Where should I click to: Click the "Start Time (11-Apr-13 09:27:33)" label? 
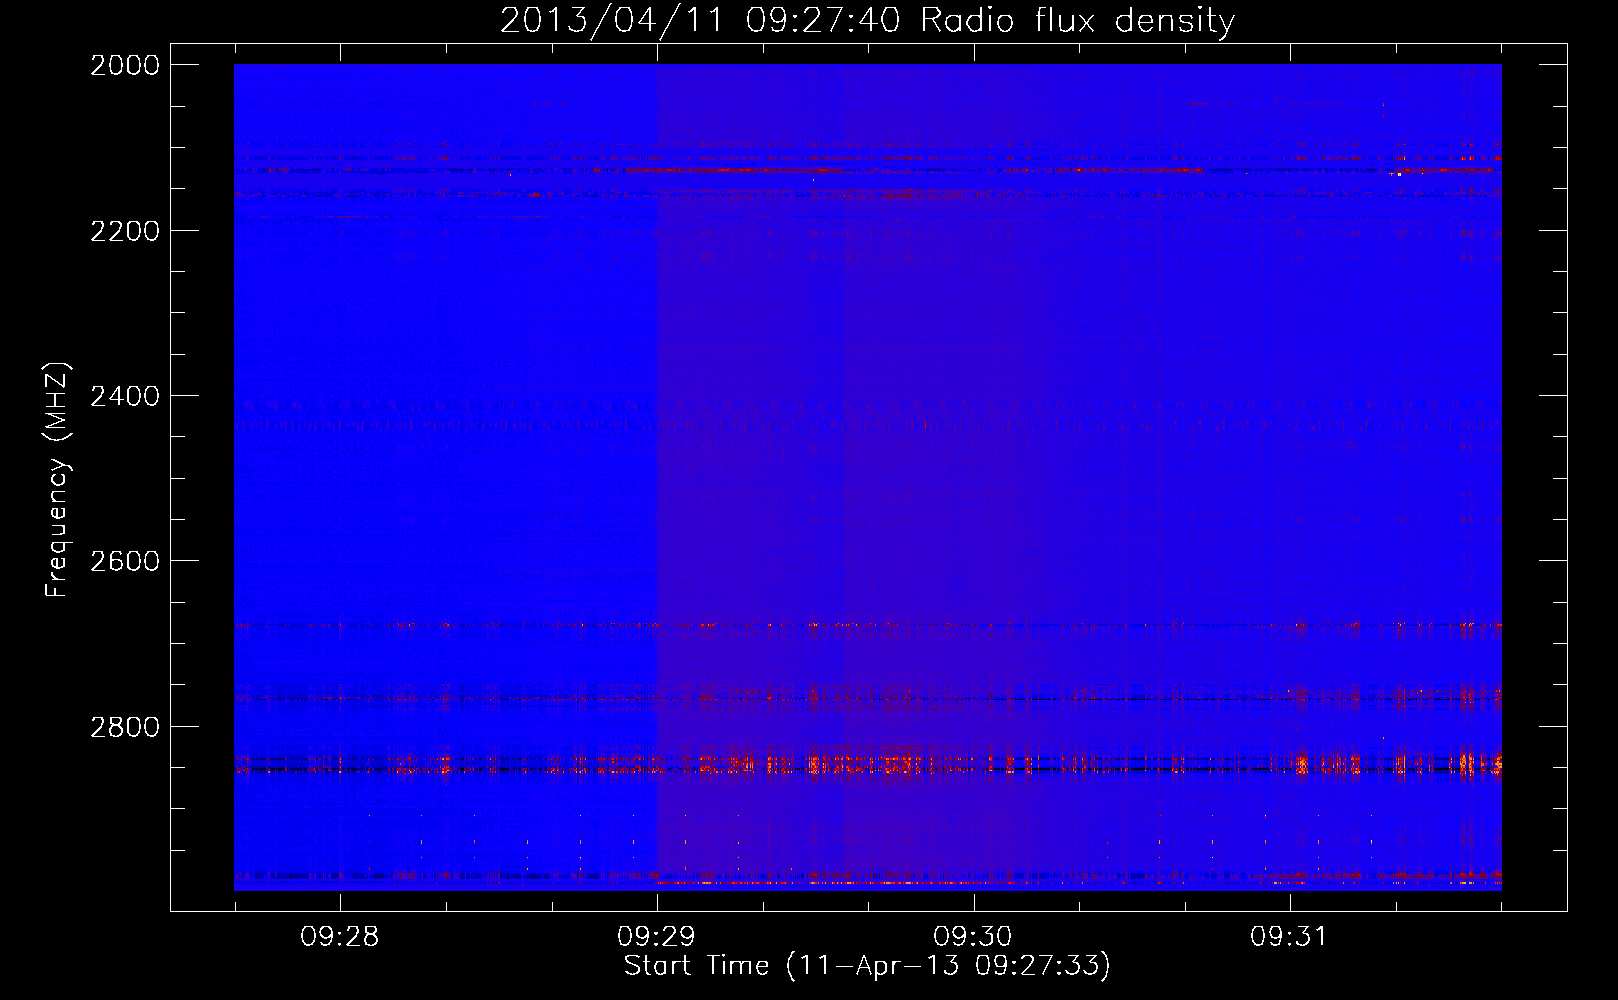pyautogui.click(x=867, y=966)
